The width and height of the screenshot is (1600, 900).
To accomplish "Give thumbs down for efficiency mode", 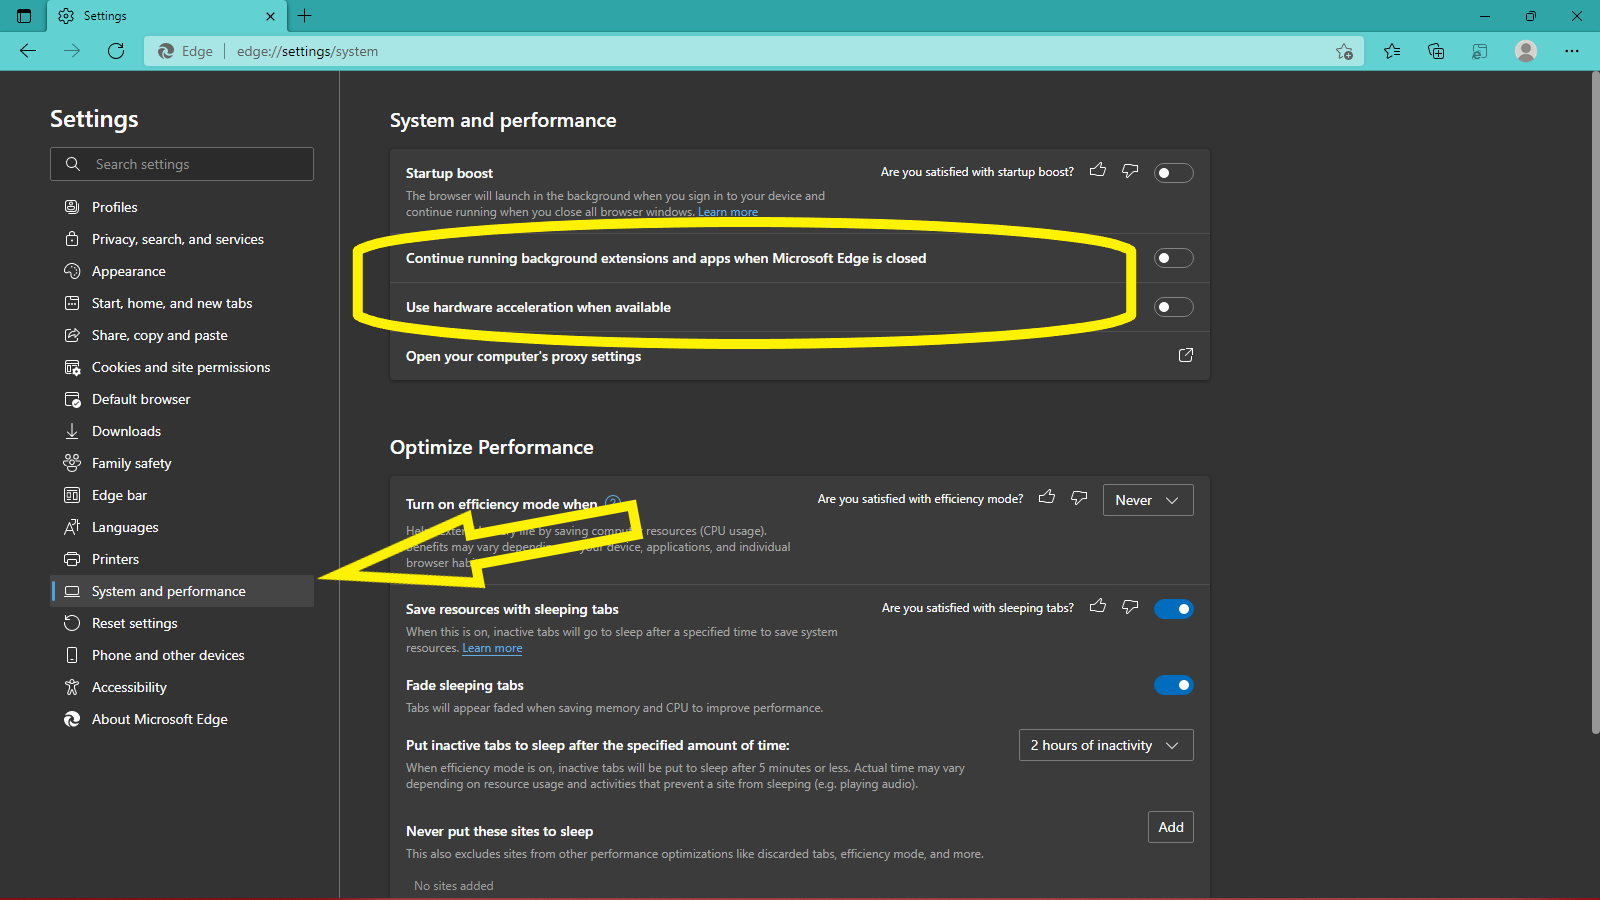I will click(1079, 497).
